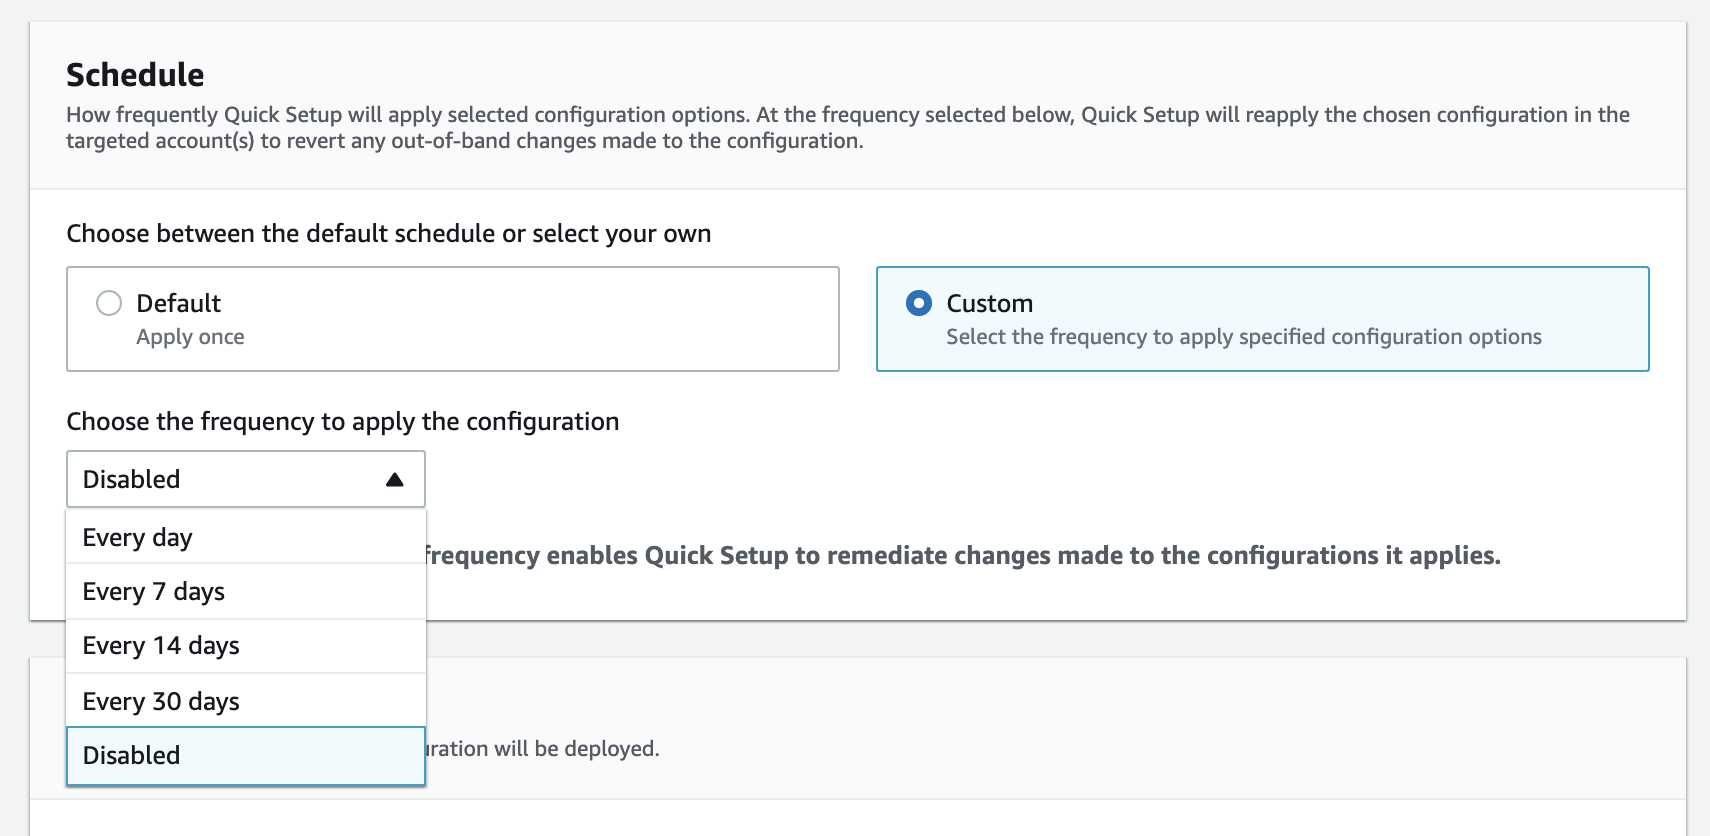Click the Schedule section heading
Viewport: 1710px width, 836px height.
point(134,73)
